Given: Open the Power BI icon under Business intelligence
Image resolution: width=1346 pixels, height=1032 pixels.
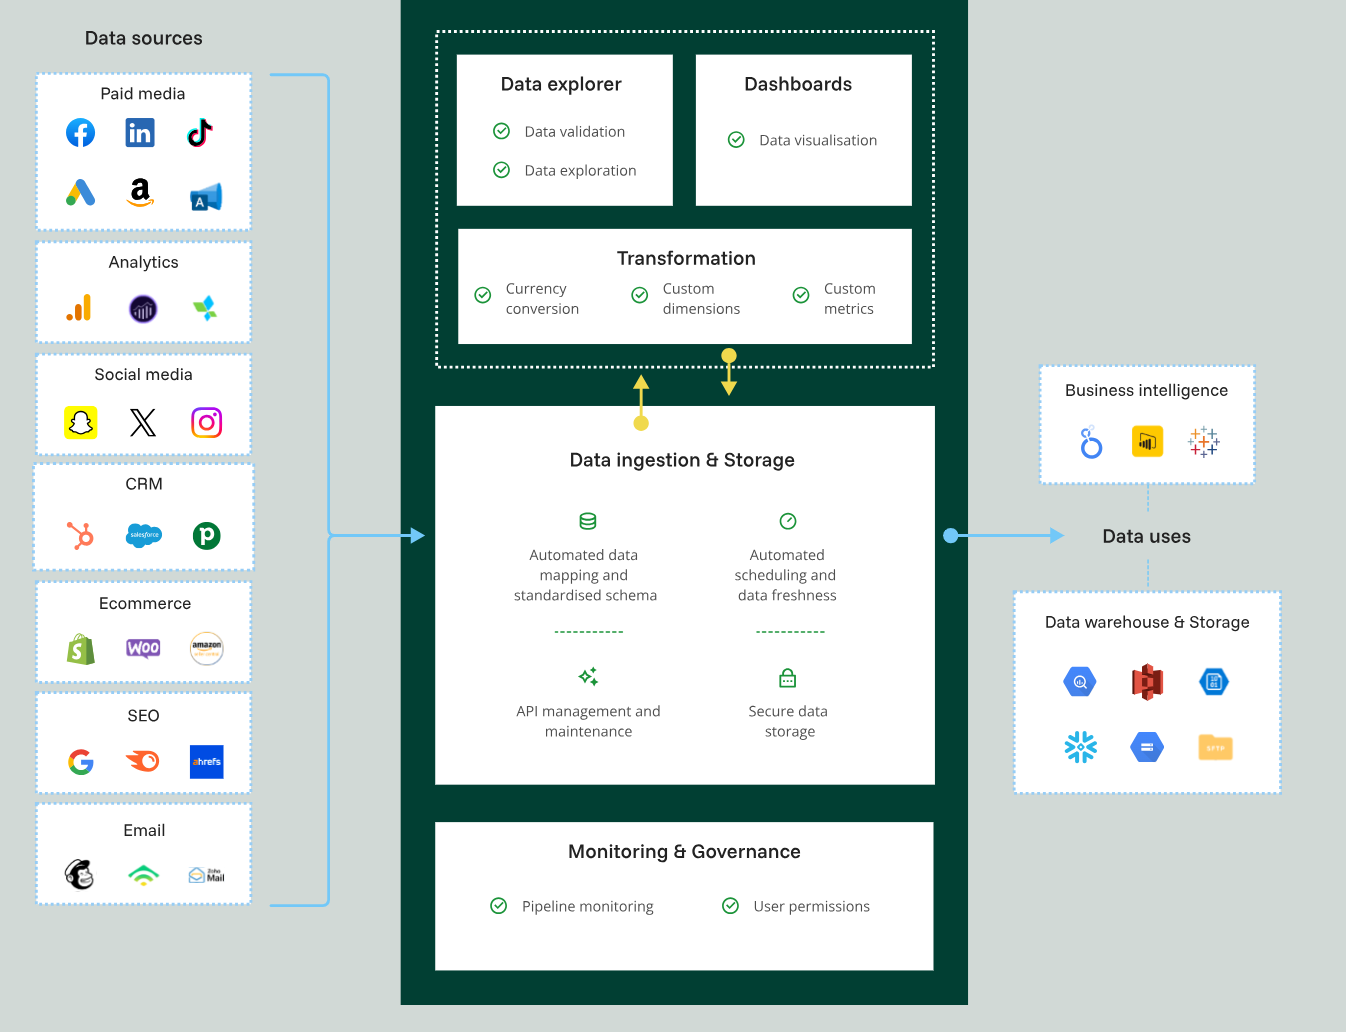Looking at the screenshot, I should tap(1147, 441).
